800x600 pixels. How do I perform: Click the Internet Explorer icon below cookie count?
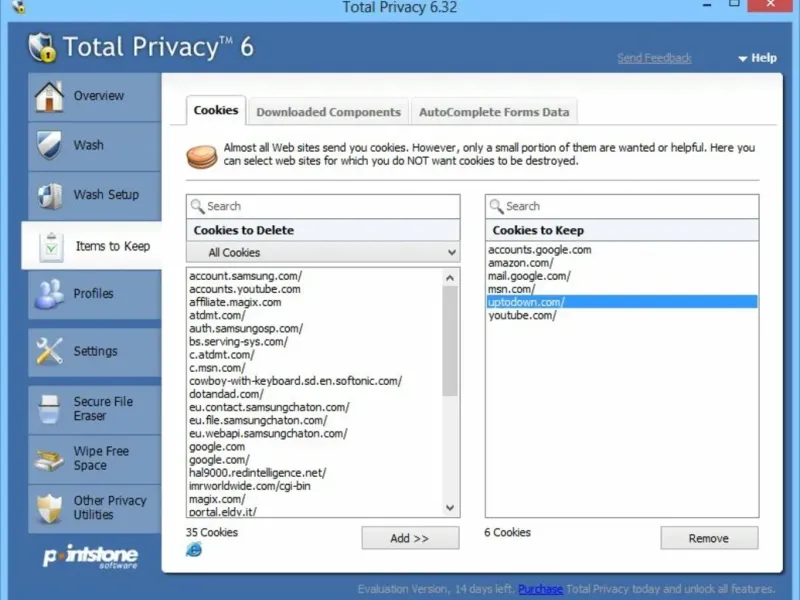coord(194,549)
